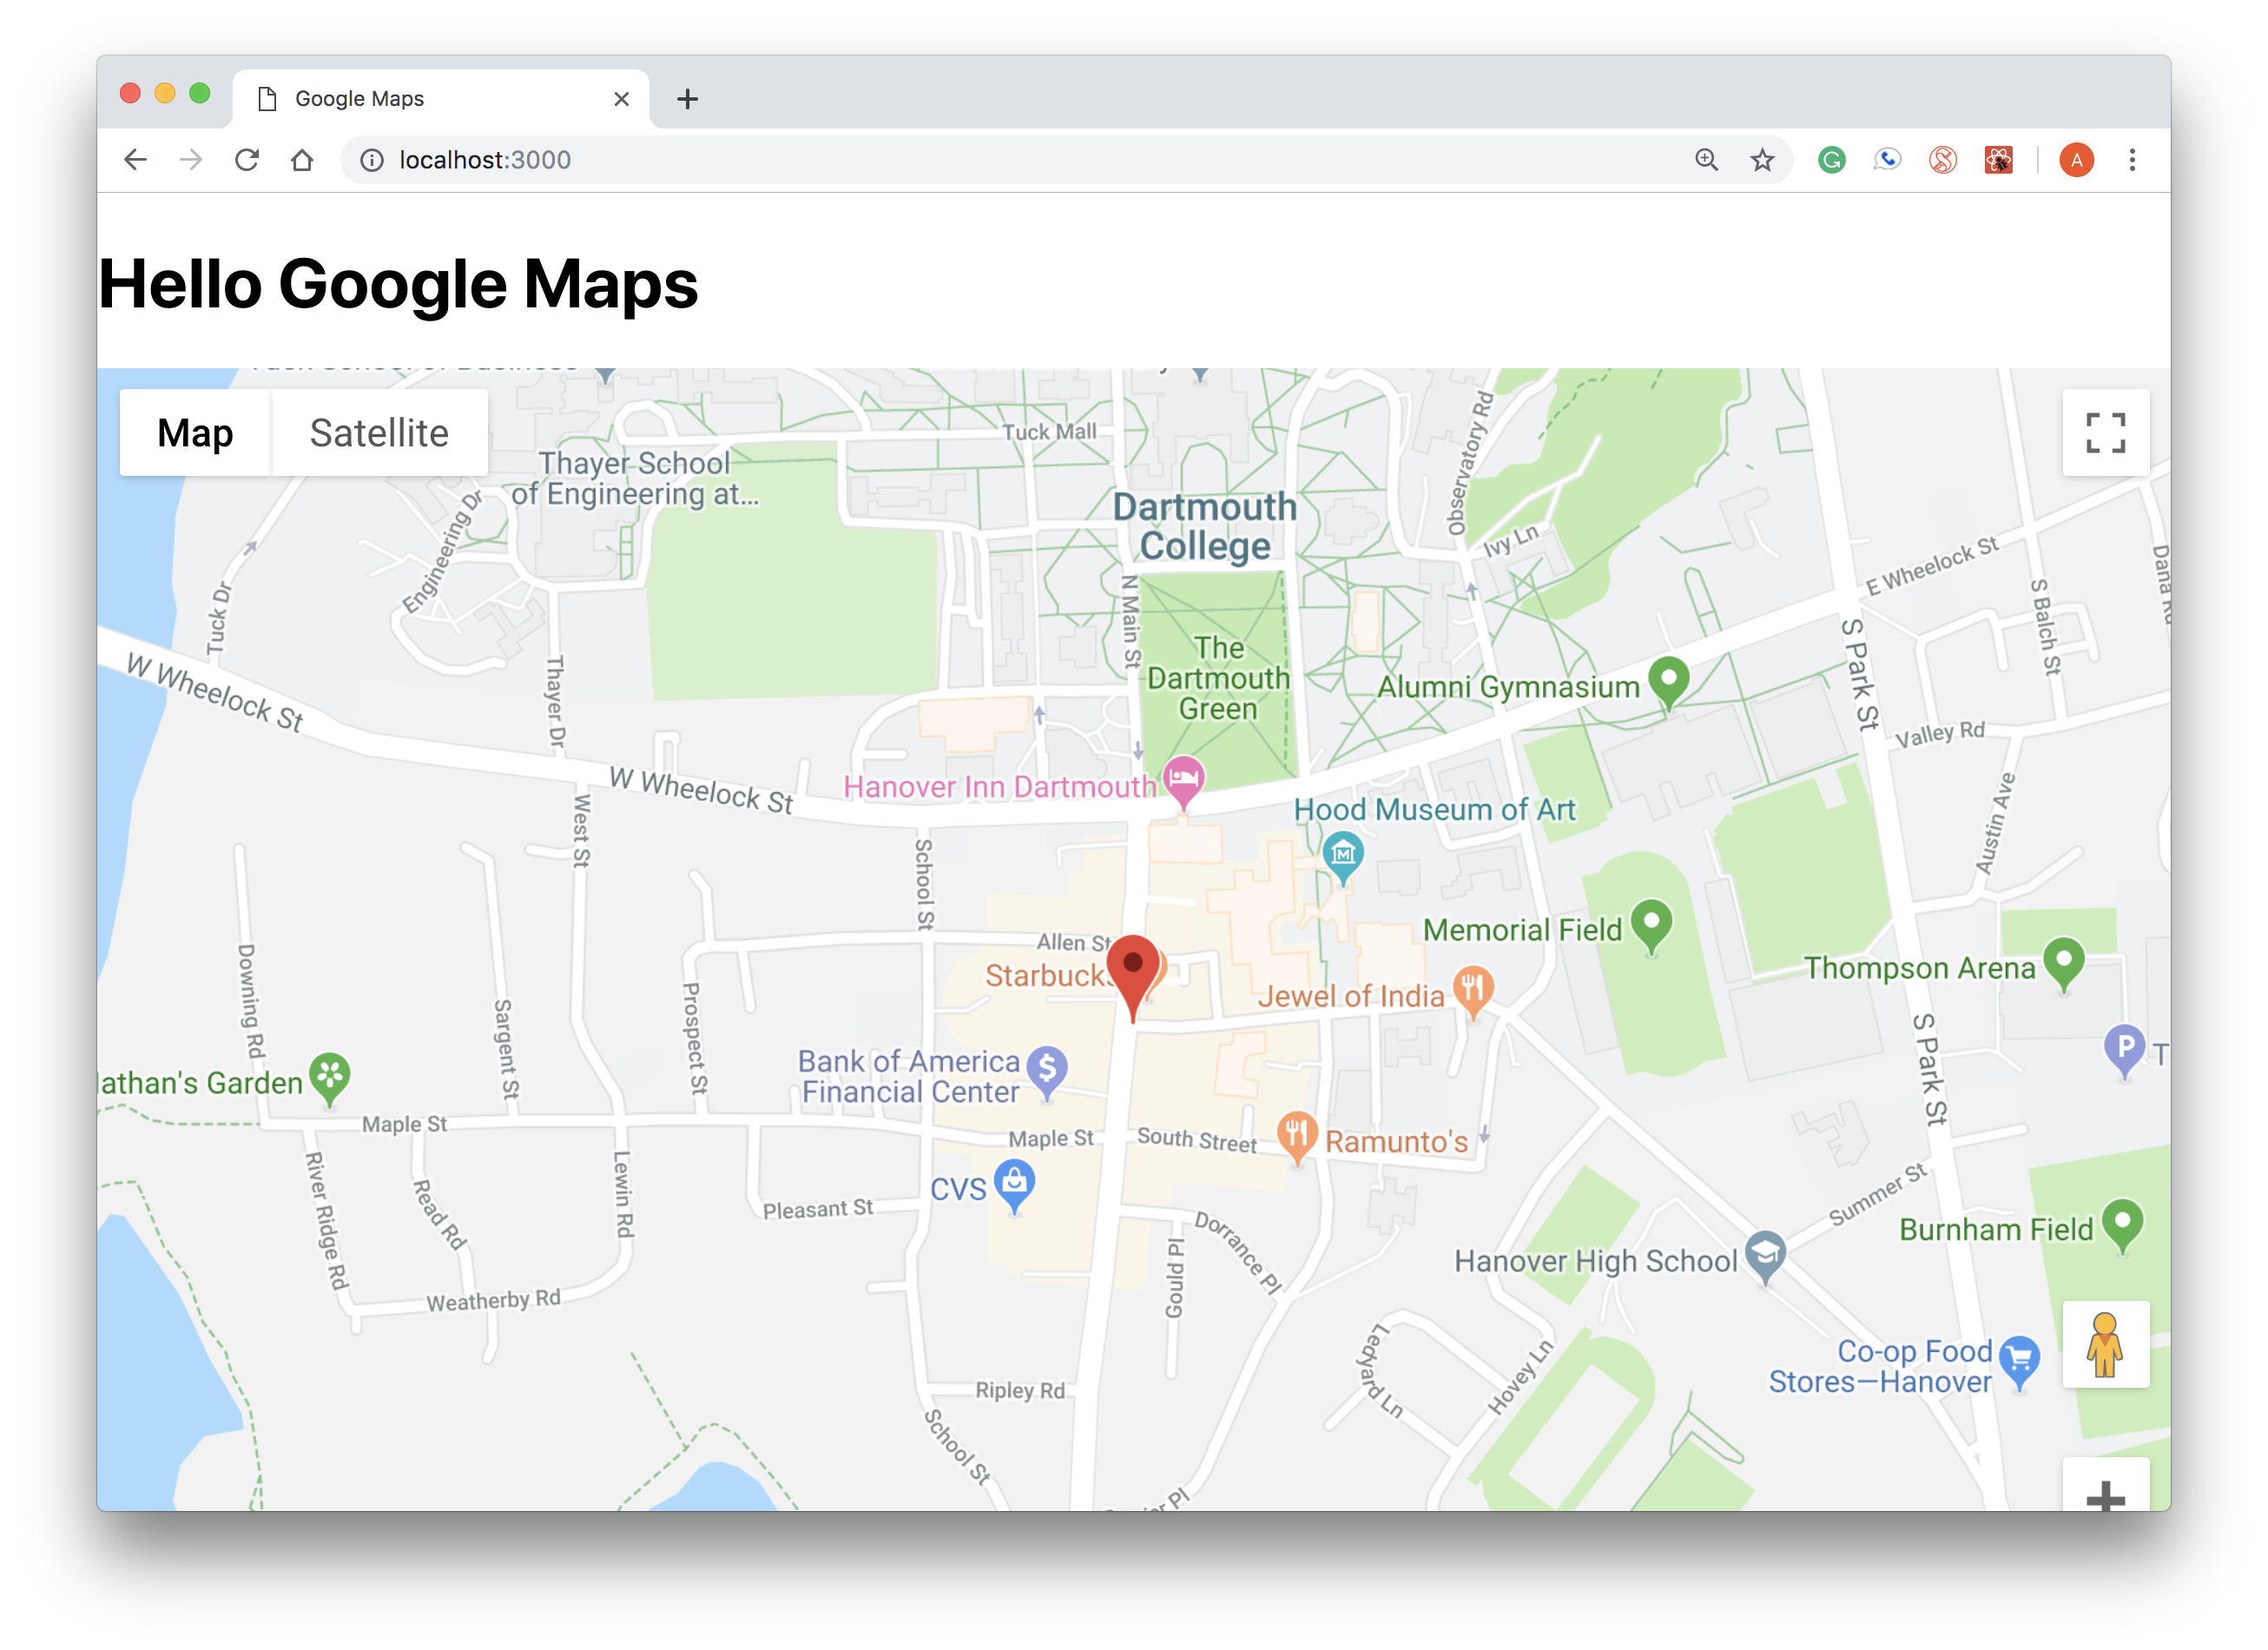Switch map to Satellite view

(379, 433)
